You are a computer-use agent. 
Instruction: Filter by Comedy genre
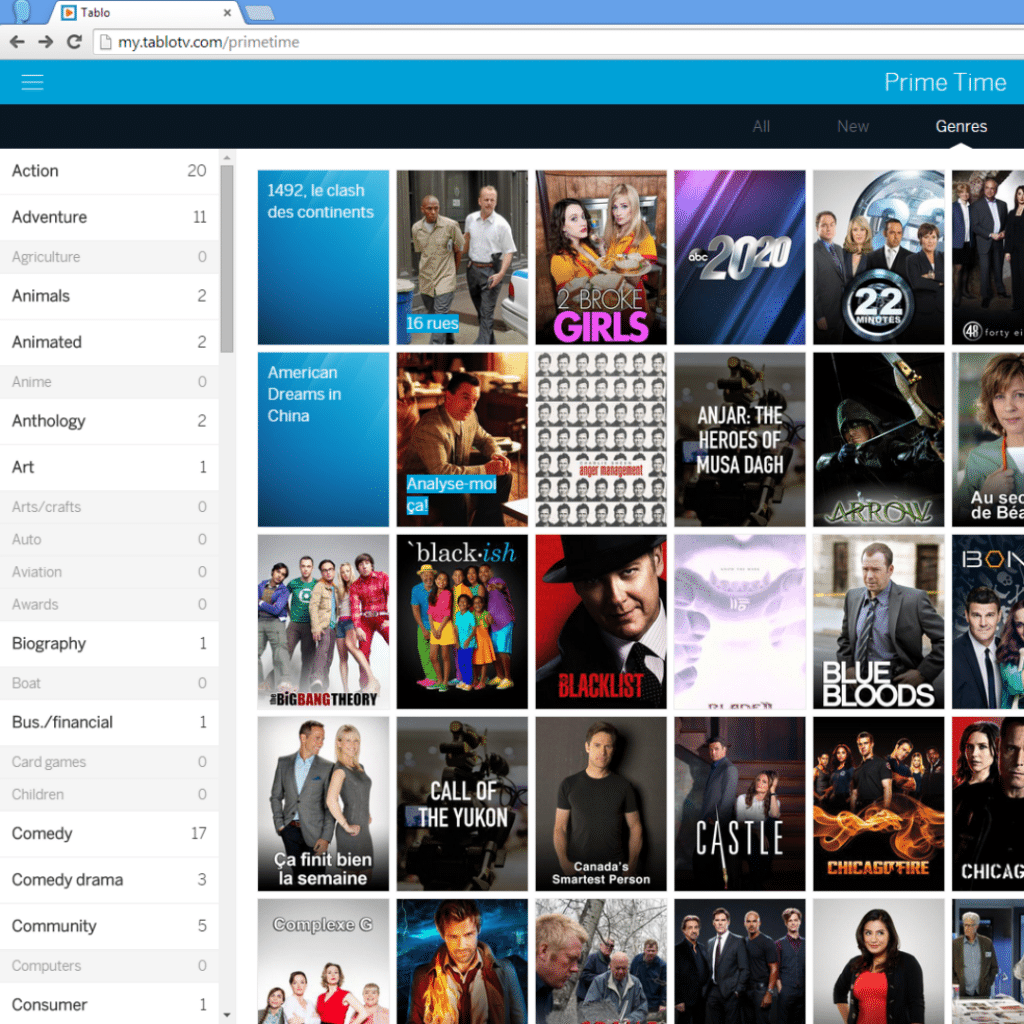109,834
